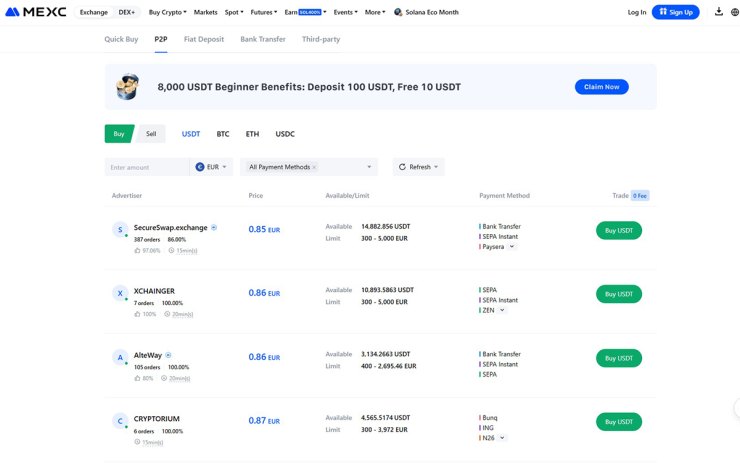Viewport: 740px width, 463px height.
Task: Expand XCHAINGER payment methods after ZEN
Action: 502,310
